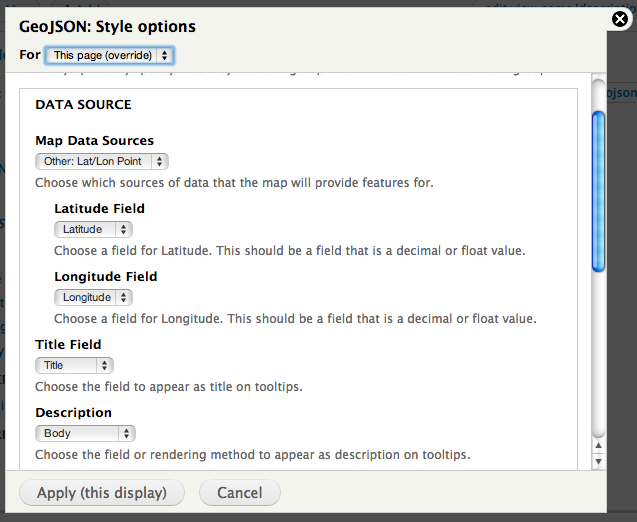This screenshot has width=637, height=522.
Task: Click the DATA SOURCE fieldset heading
Action: click(83, 104)
